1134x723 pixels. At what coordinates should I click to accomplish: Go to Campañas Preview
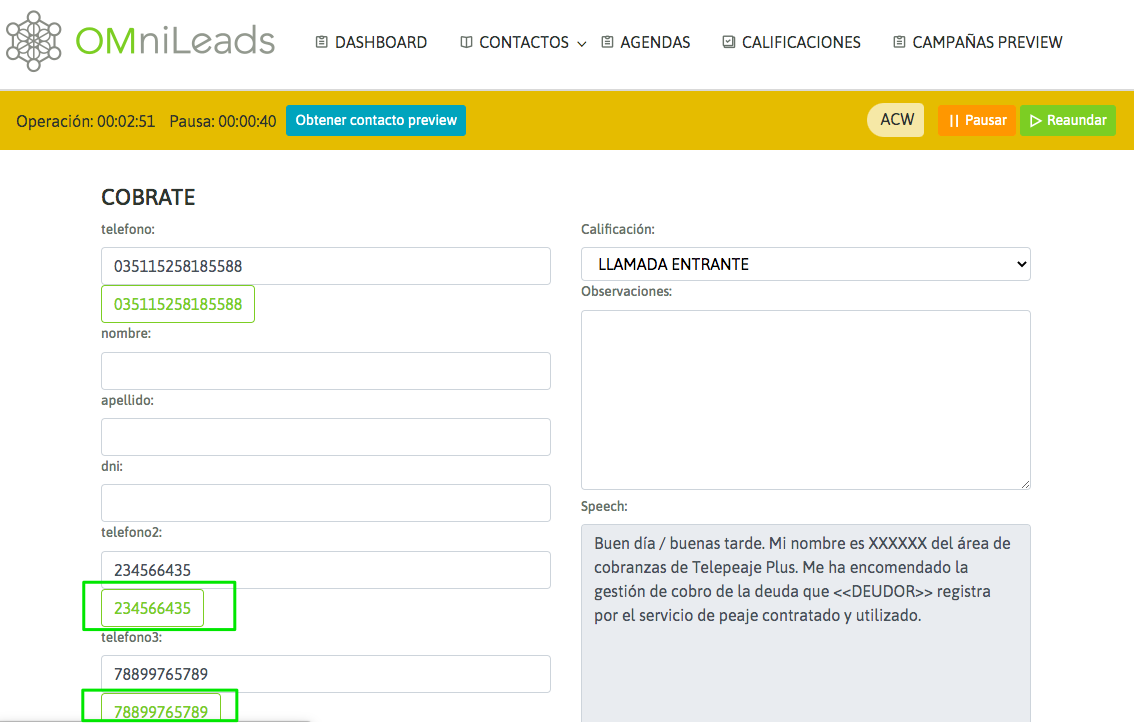coord(986,42)
